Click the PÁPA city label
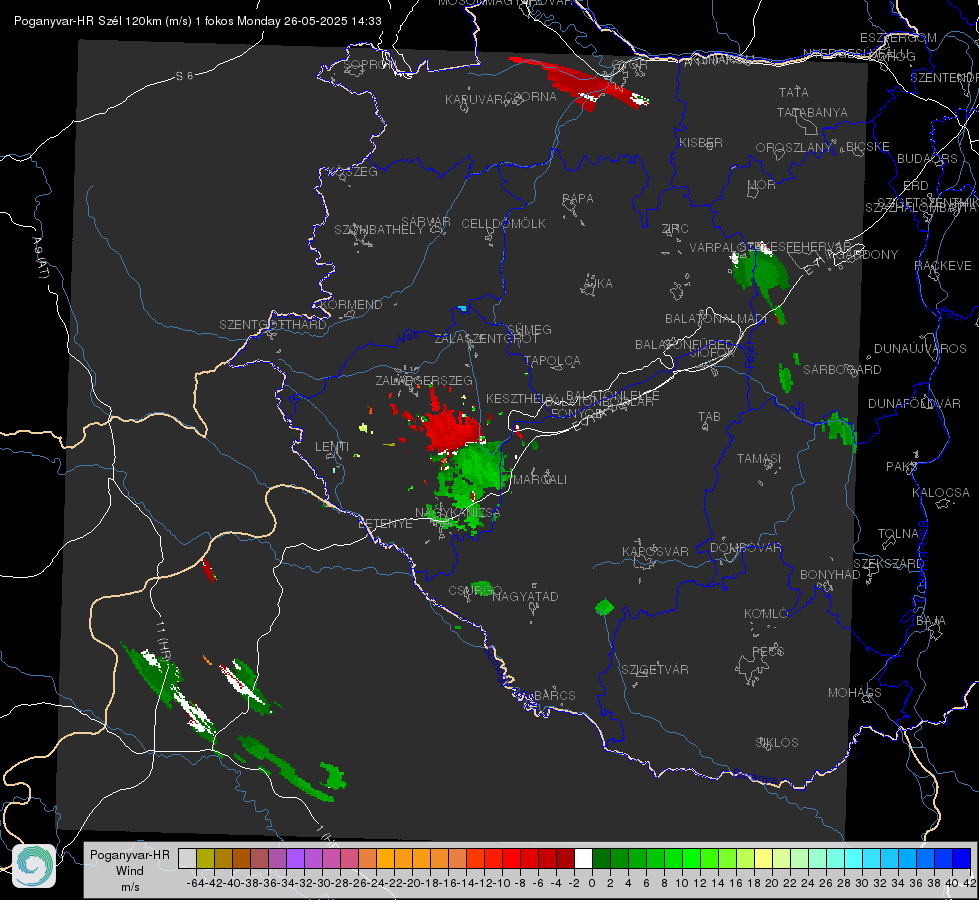This screenshot has height=900, width=979. coord(578,199)
